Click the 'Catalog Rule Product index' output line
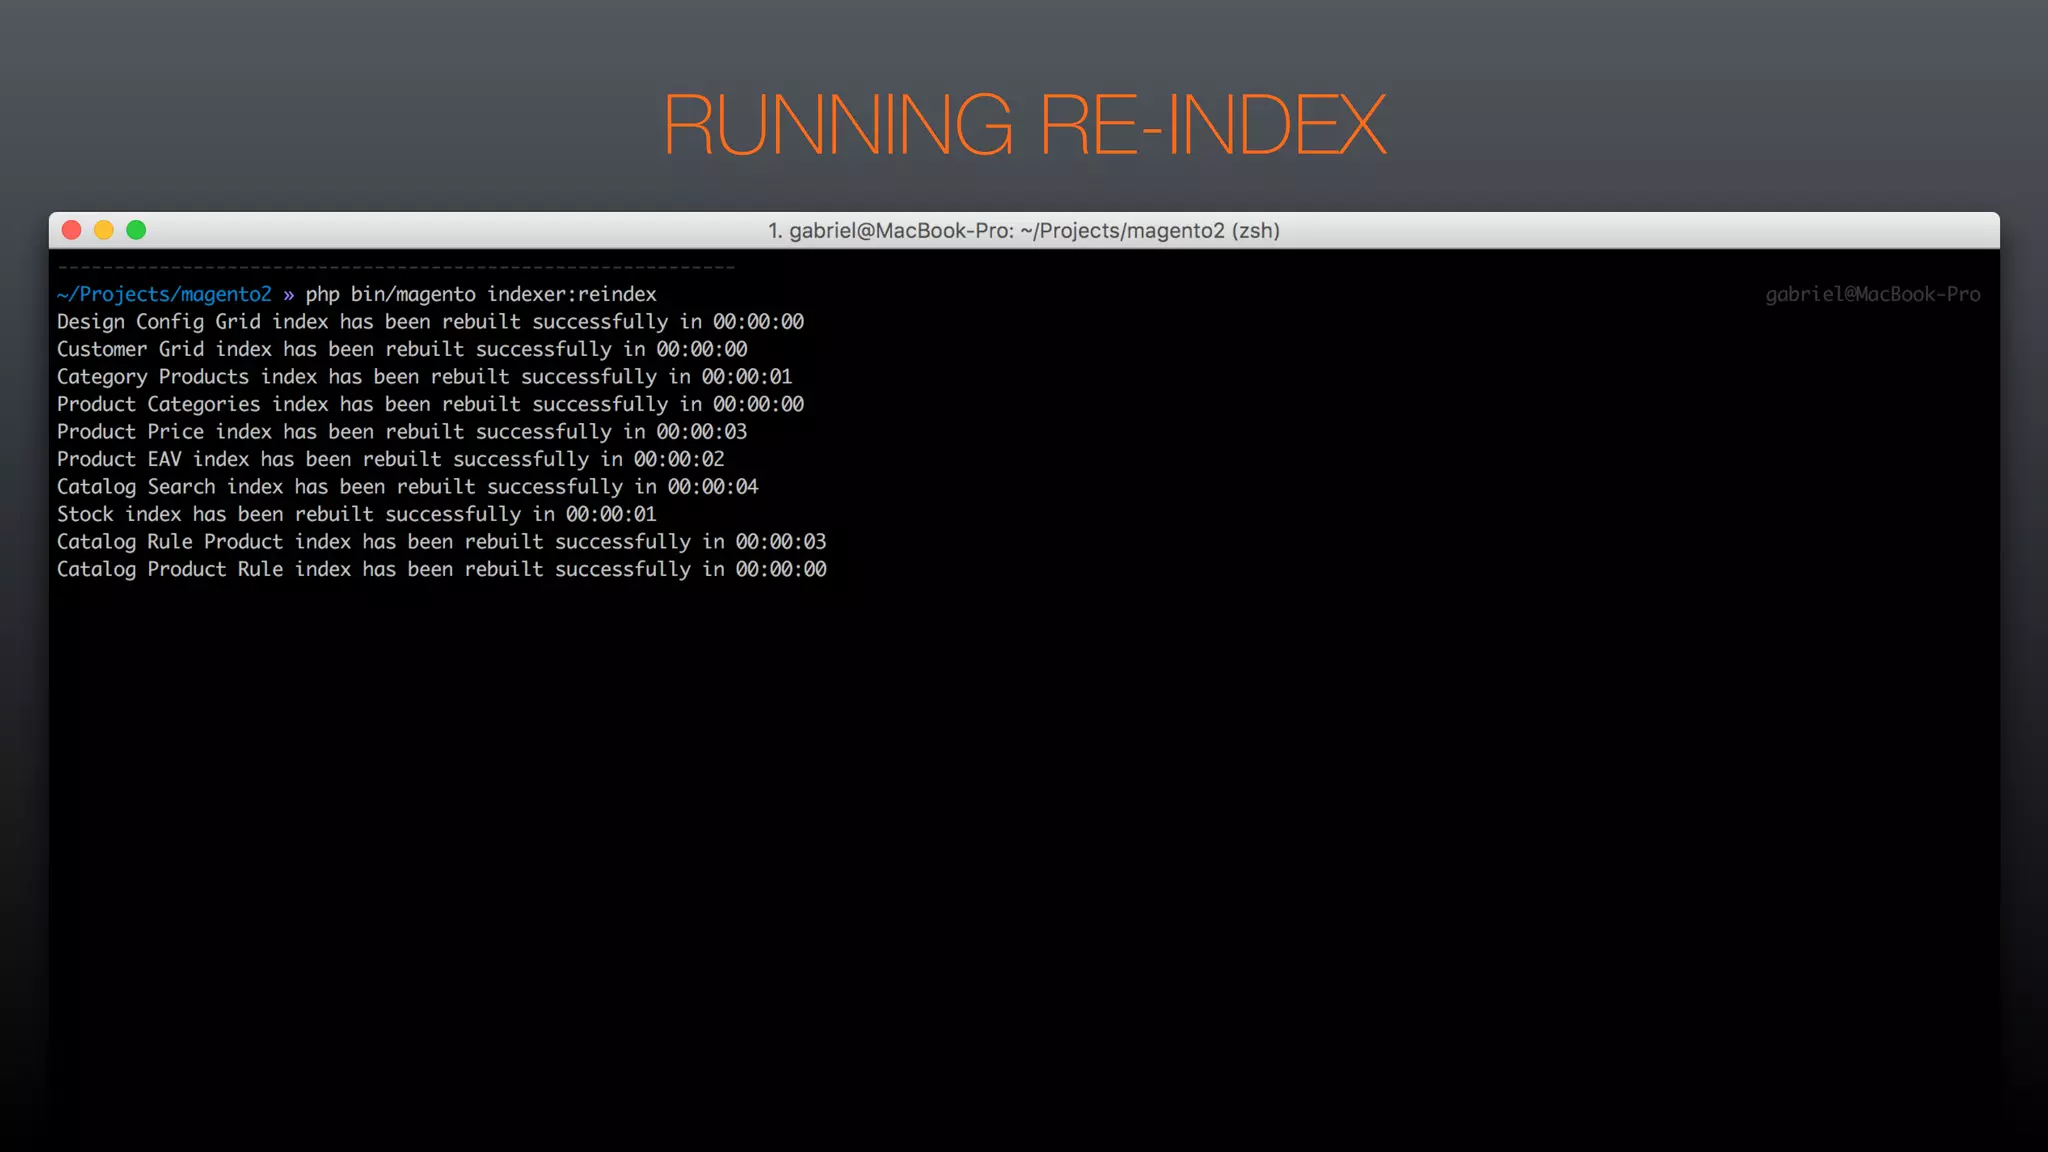Viewport: 2048px width, 1152px height. pos(441,542)
